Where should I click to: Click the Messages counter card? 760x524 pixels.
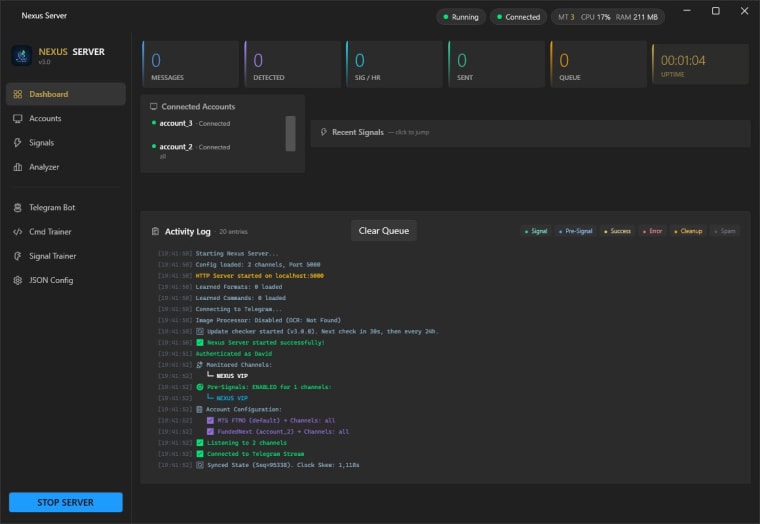pos(190,64)
